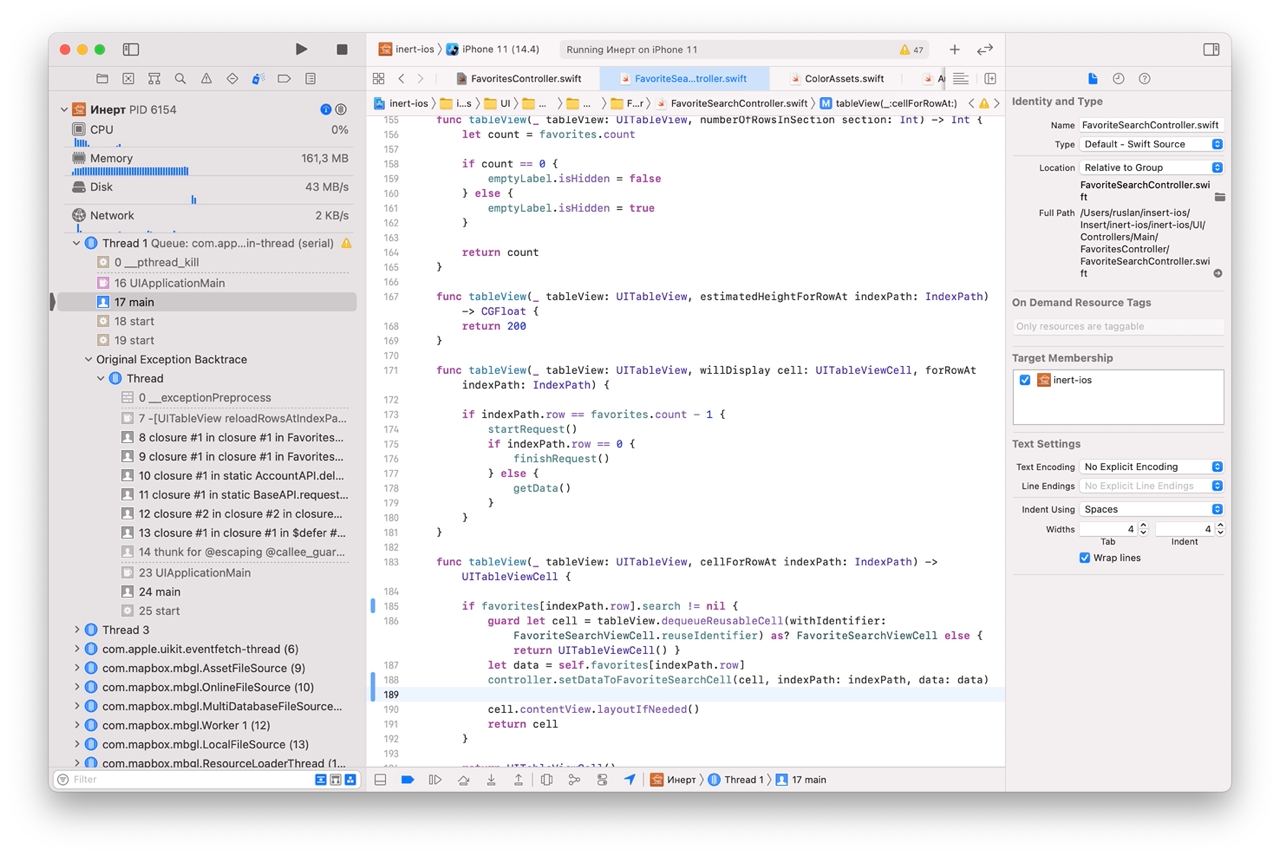The width and height of the screenshot is (1280, 856).
Task: Uncheck the Wrap lines checkbox
Action: tap(1084, 558)
